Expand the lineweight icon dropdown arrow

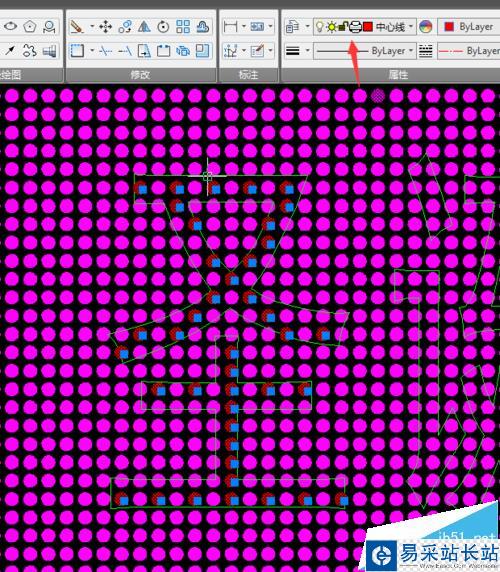pos(307,50)
